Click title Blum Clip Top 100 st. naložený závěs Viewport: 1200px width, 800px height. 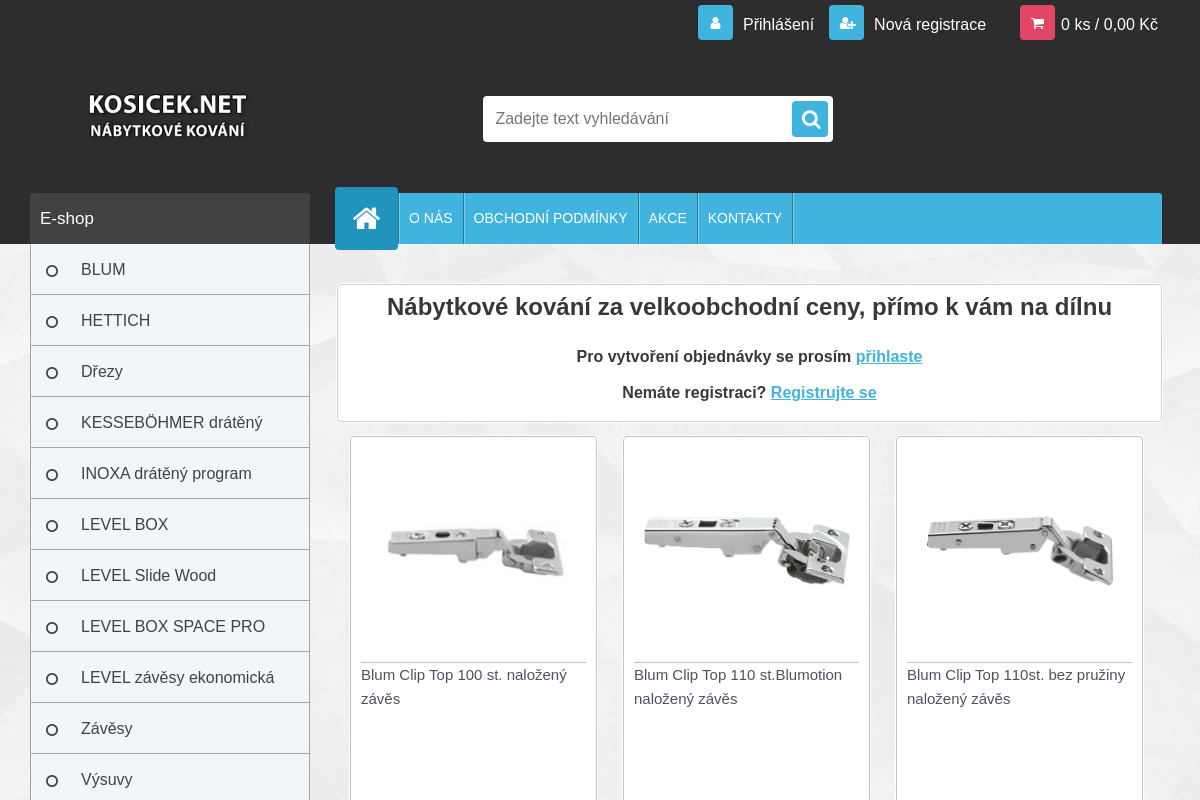[x=464, y=687]
